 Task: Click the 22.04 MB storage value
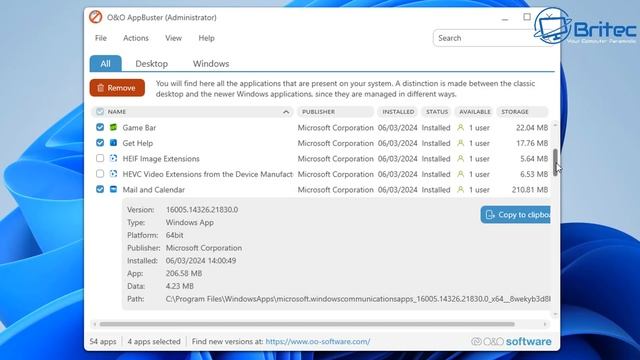(532, 128)
